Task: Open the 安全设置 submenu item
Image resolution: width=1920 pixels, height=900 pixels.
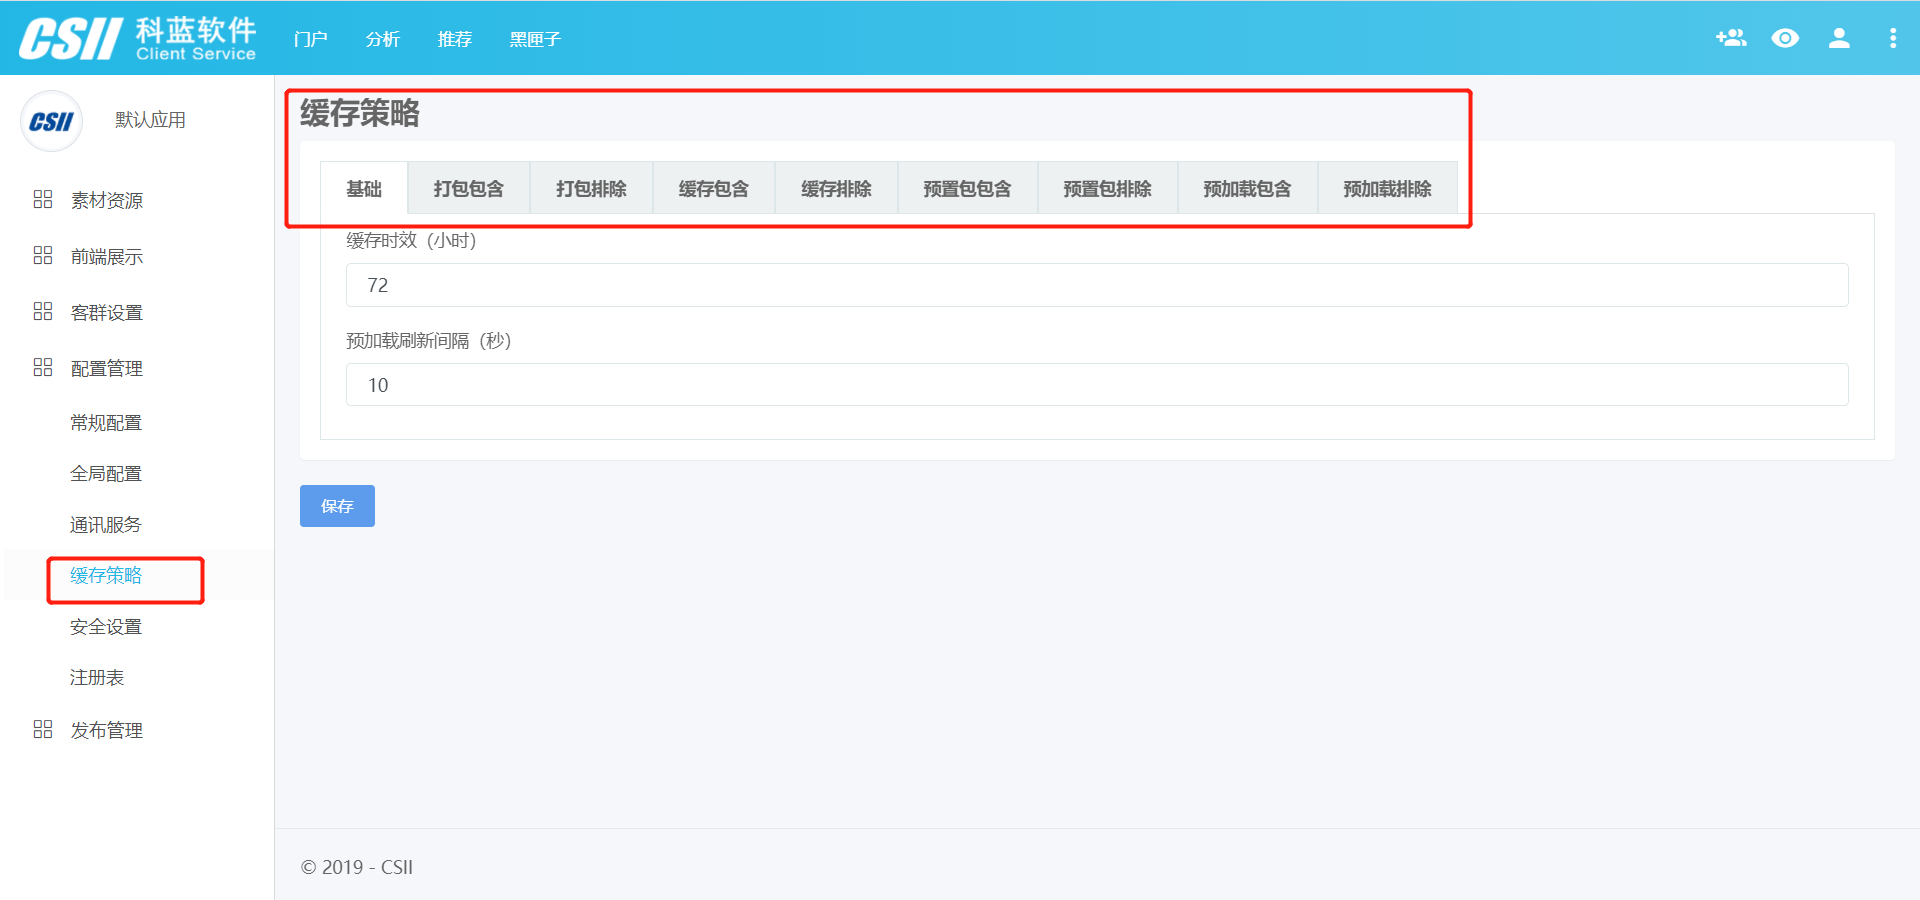Action: 106,627
